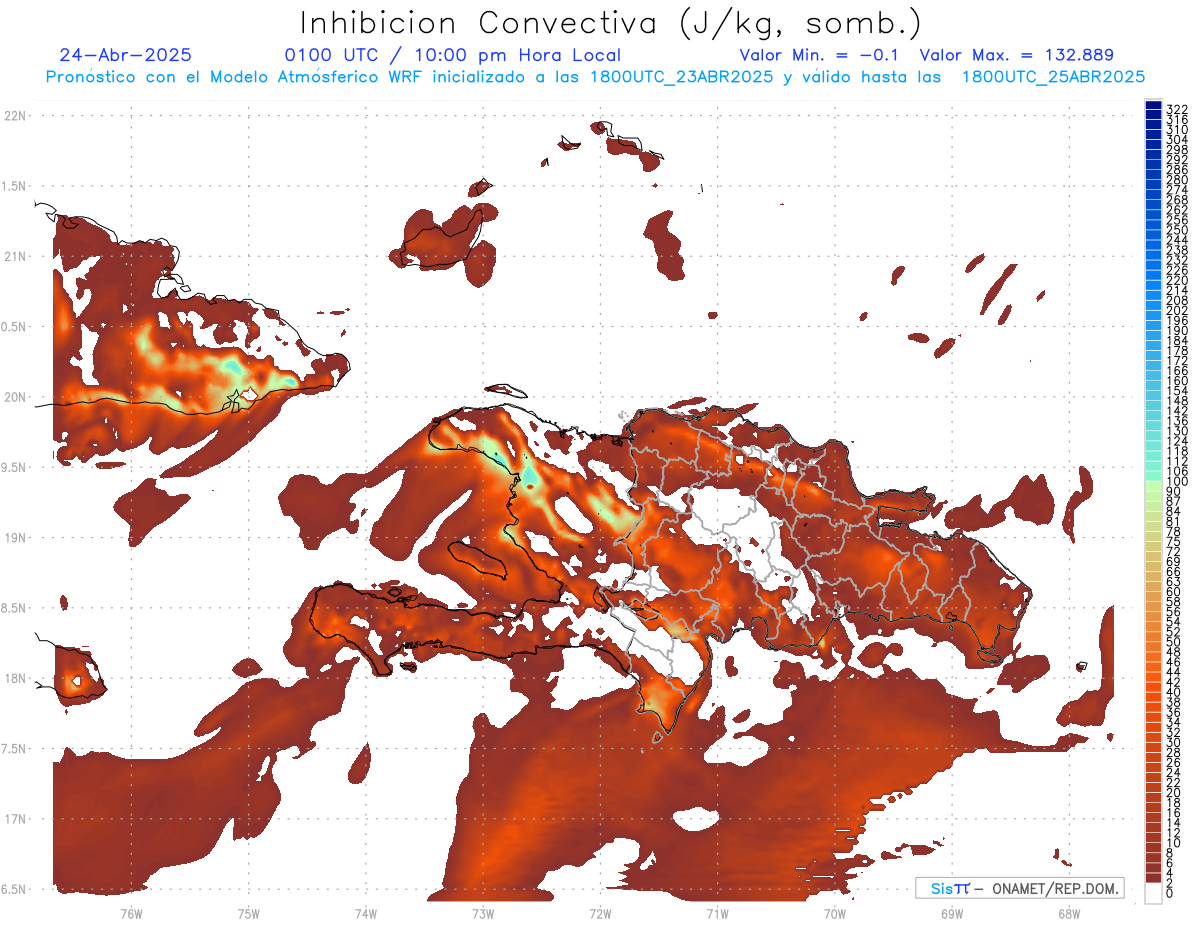Click the 72W longitude label
The image size is (1200, 927).
pyautogui.click(x=600, y=913)
